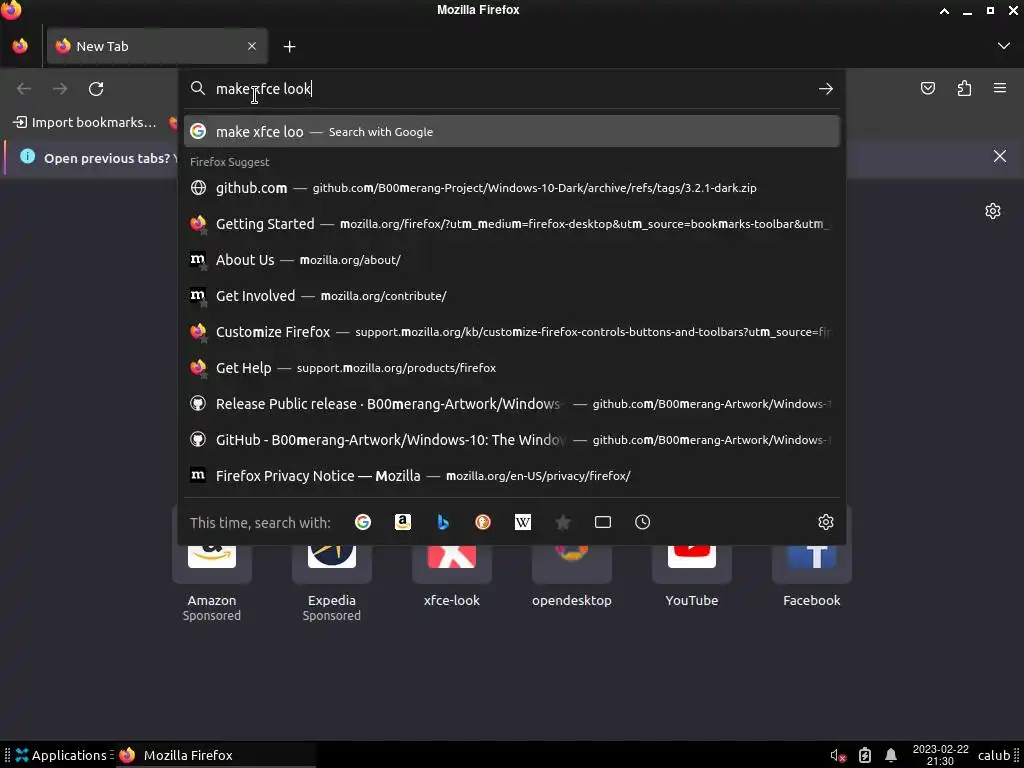Click the Firefox View icon left of tabs

point(20,46)
